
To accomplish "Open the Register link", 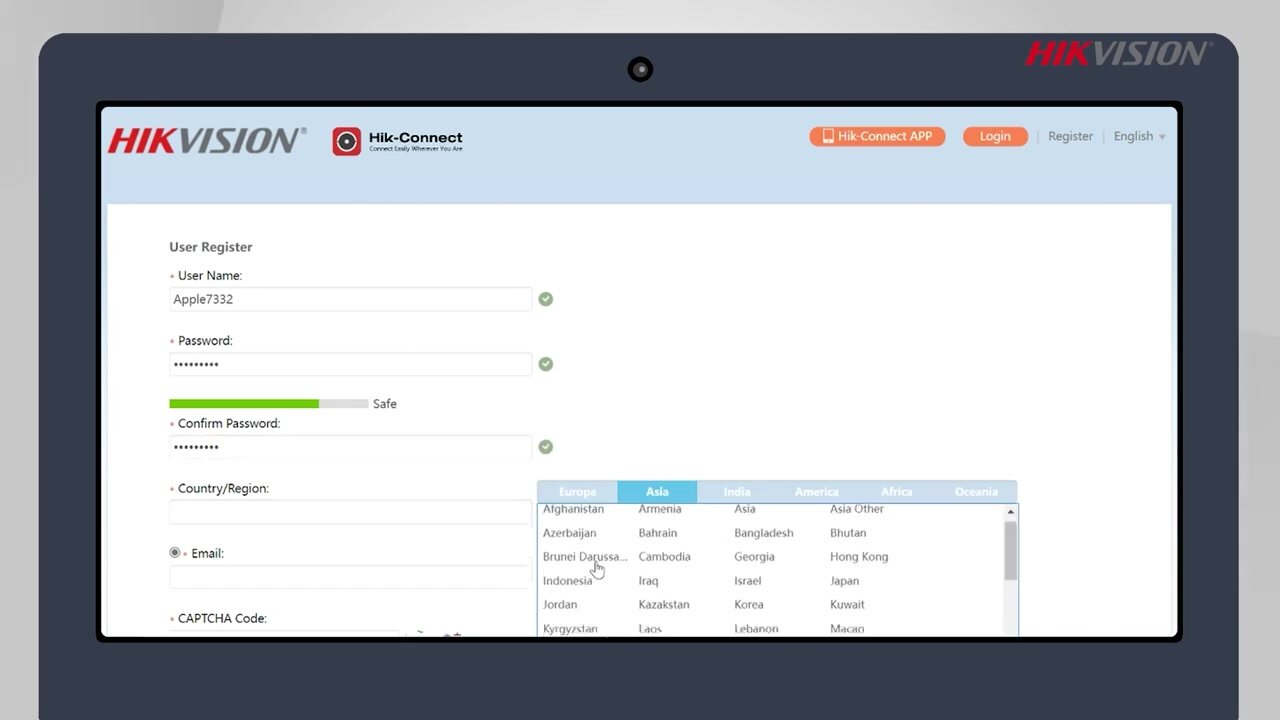I will coord(1070,136).
